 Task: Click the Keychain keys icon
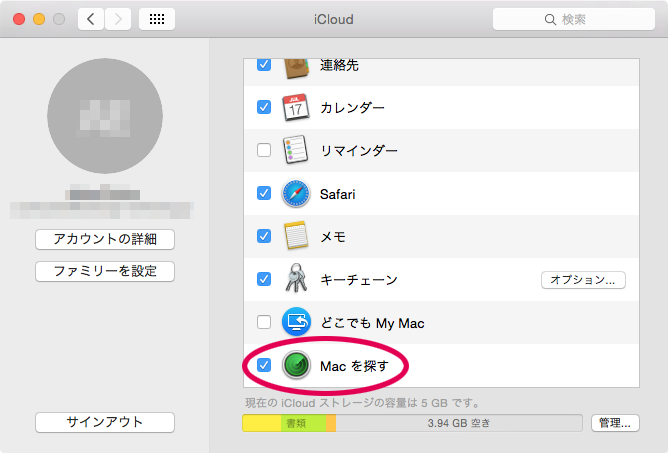pos(296,278)
